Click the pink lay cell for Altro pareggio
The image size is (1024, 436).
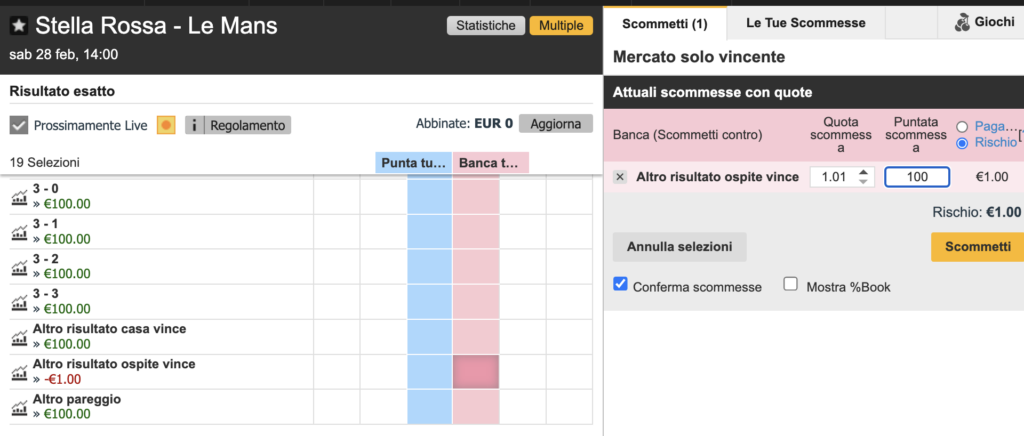pyautogui.click(x=476, y=407)
